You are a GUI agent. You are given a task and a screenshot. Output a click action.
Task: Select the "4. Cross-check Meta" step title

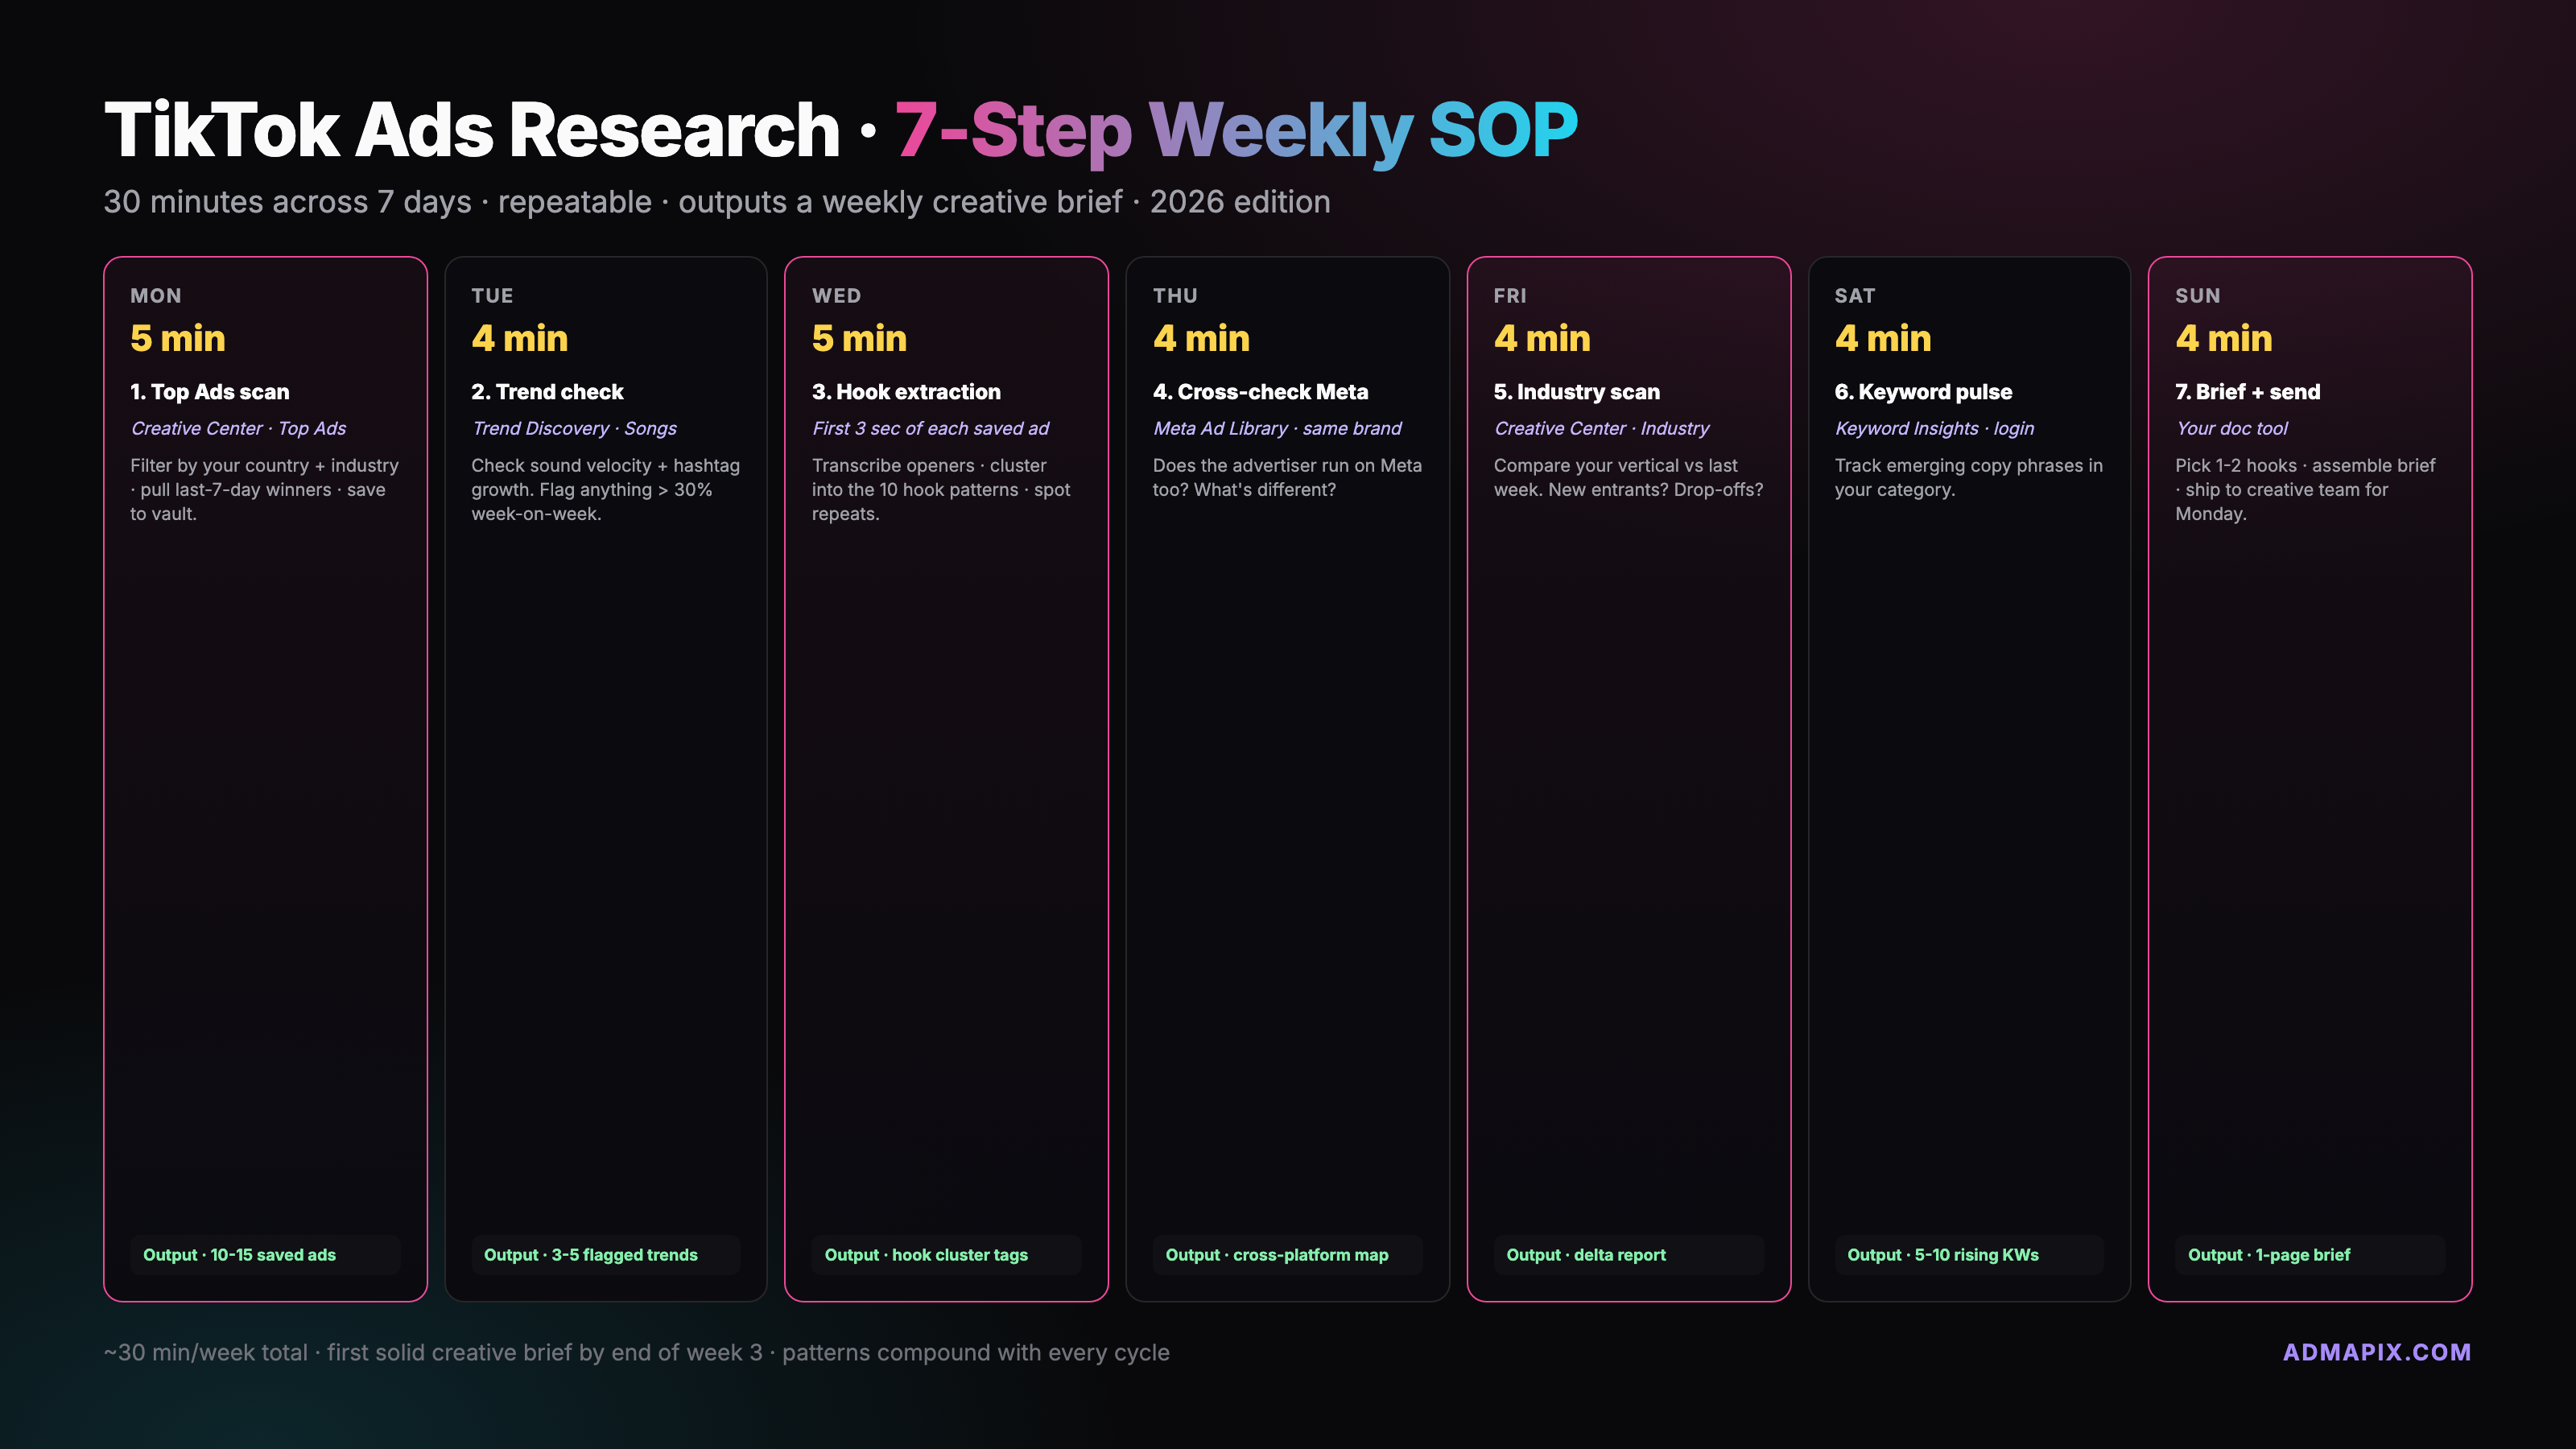1260,392
